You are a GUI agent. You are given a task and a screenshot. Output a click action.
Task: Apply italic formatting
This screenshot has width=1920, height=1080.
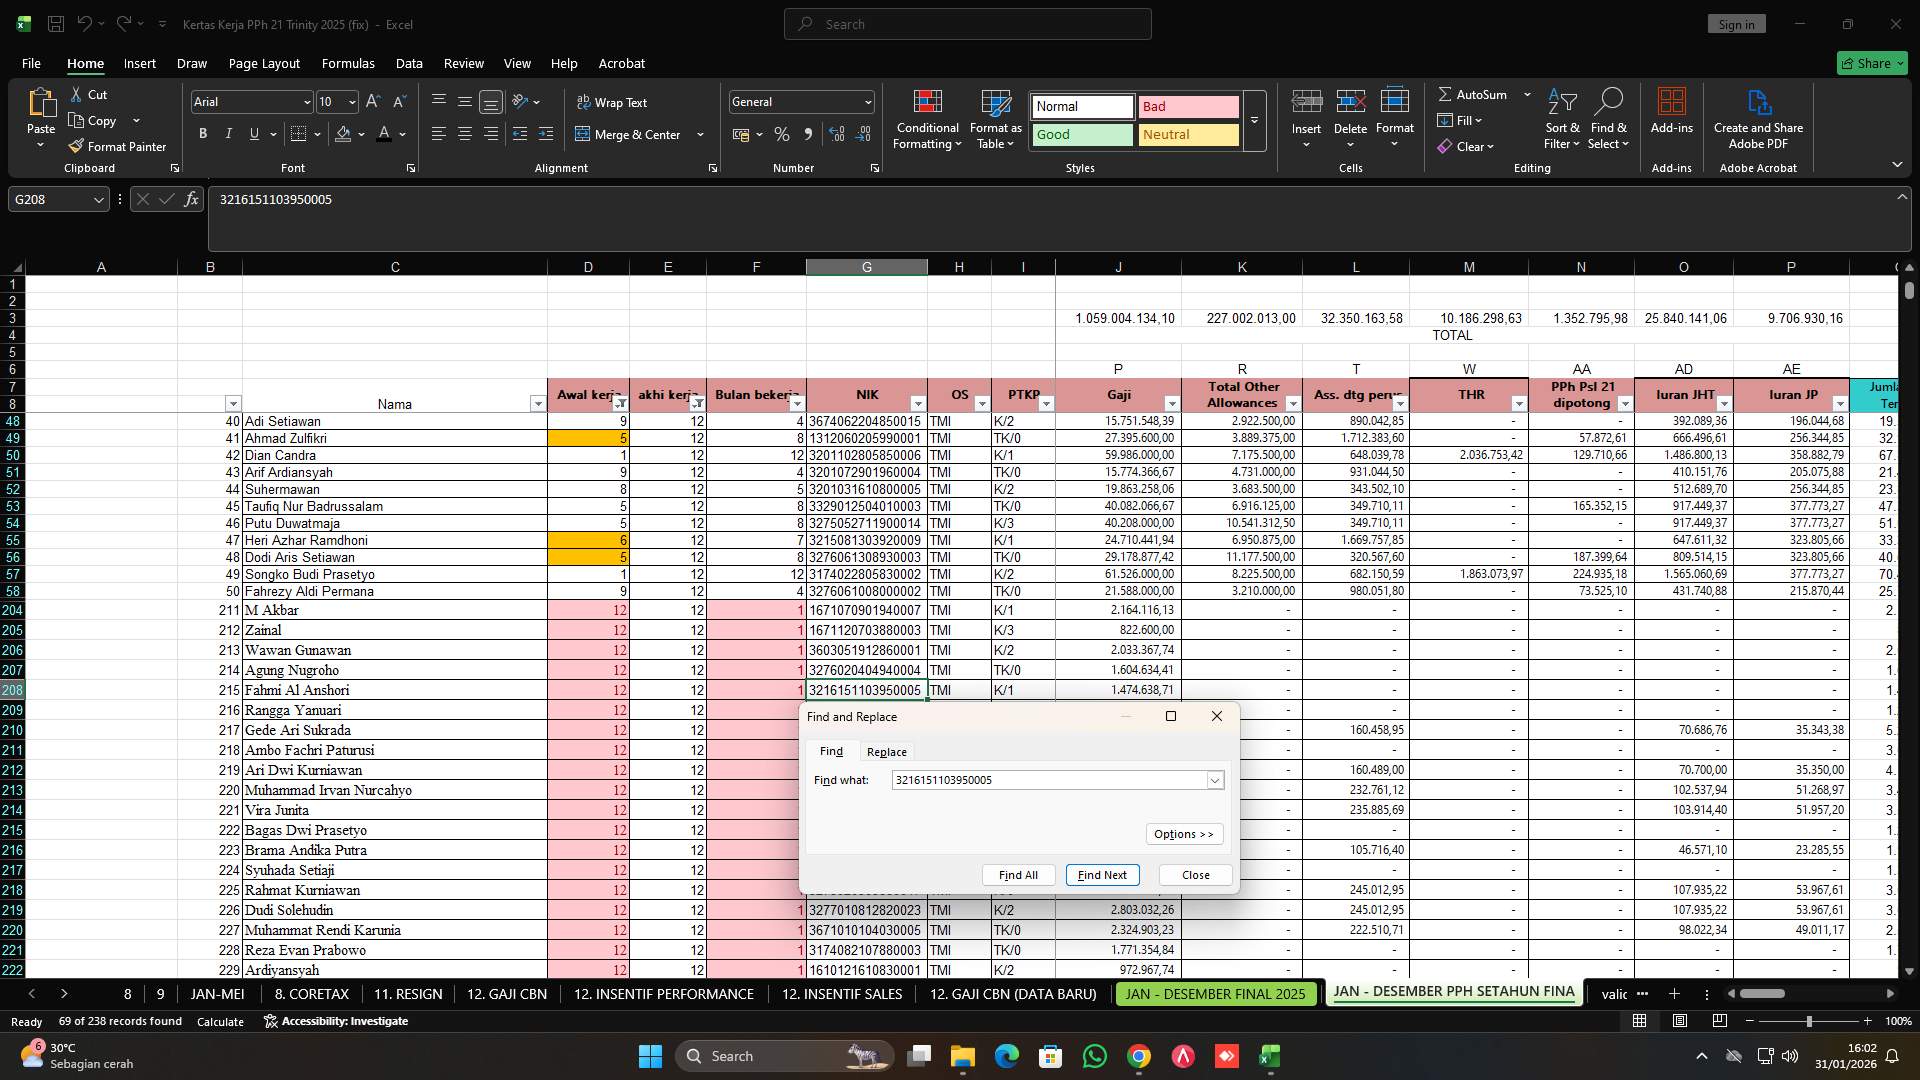(228, 133)
